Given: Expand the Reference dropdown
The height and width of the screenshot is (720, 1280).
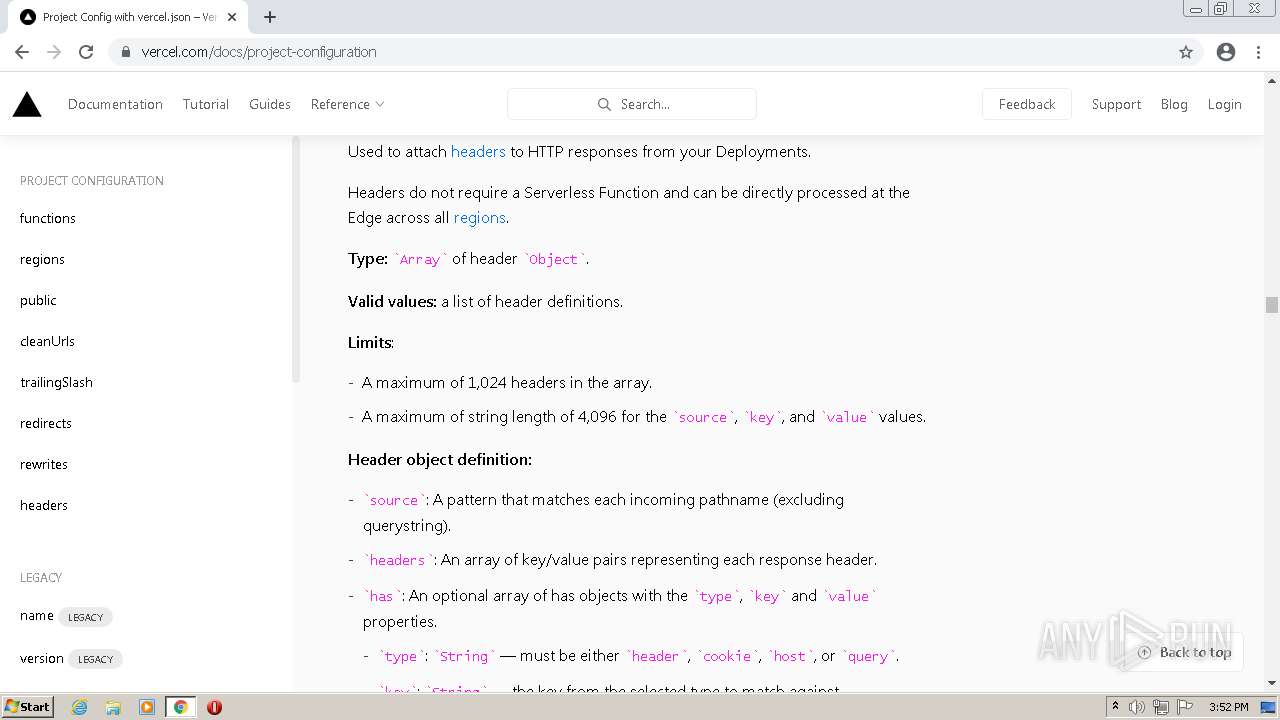Looking at the screenshot, I should point(347,104).
